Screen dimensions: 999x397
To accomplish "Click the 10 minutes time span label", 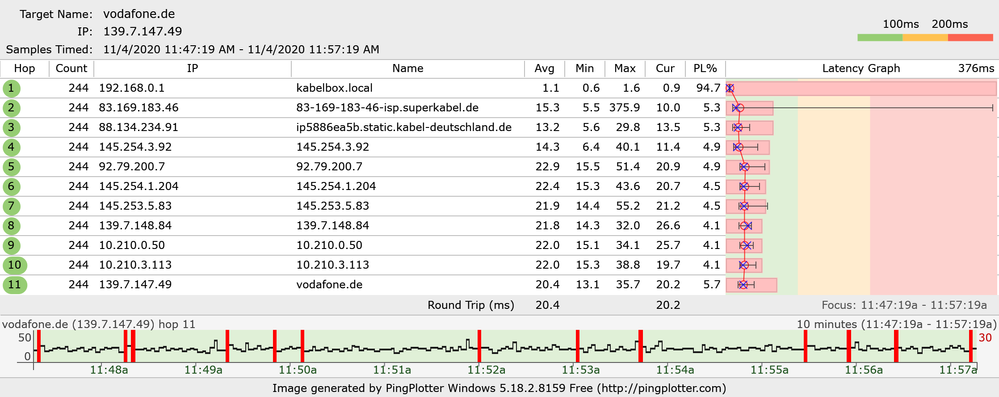I will [x=896, y=324].
